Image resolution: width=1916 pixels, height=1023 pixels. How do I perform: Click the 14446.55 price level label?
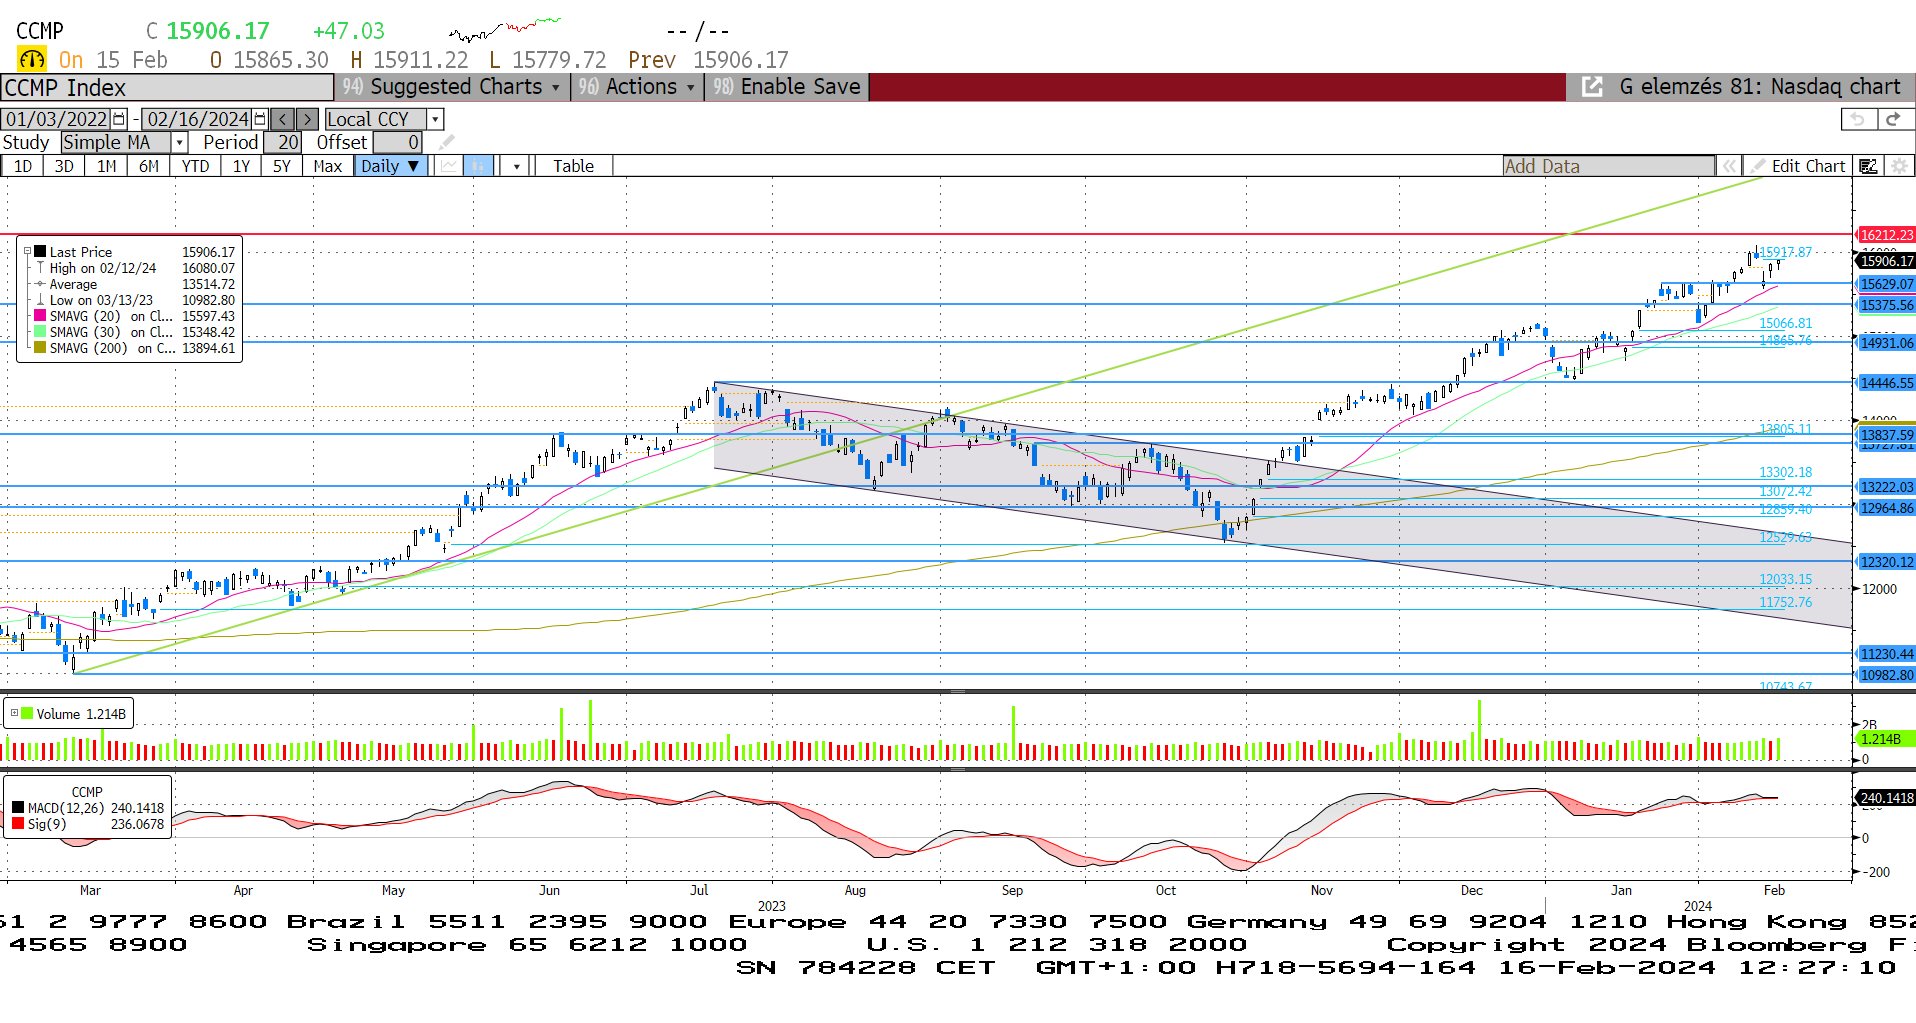[x=1886, y=383]
